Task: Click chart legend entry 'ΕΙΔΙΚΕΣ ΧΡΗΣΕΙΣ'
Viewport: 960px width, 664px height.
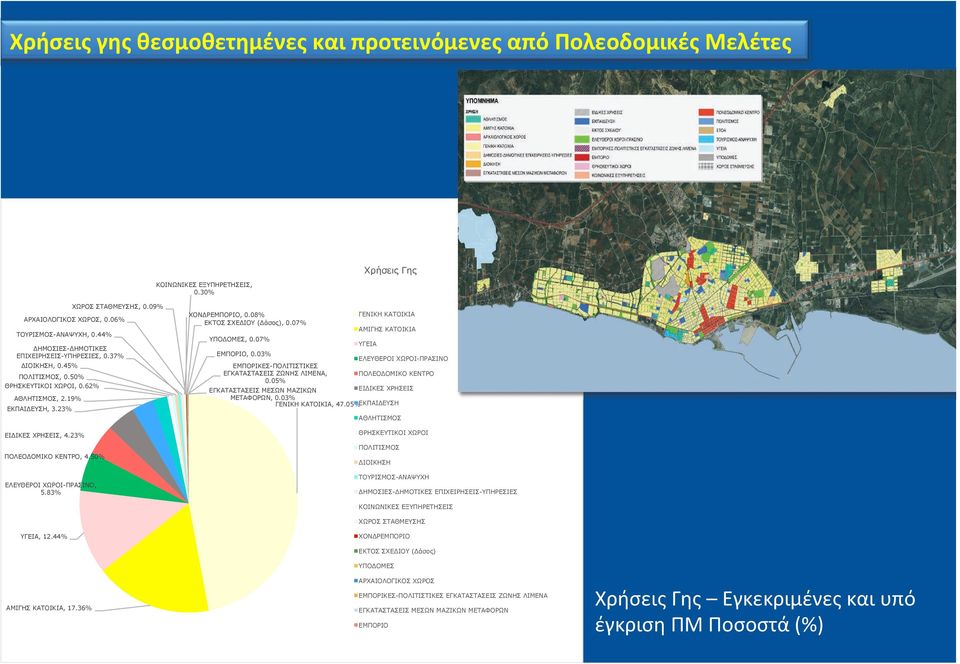Action: [384, 388]
